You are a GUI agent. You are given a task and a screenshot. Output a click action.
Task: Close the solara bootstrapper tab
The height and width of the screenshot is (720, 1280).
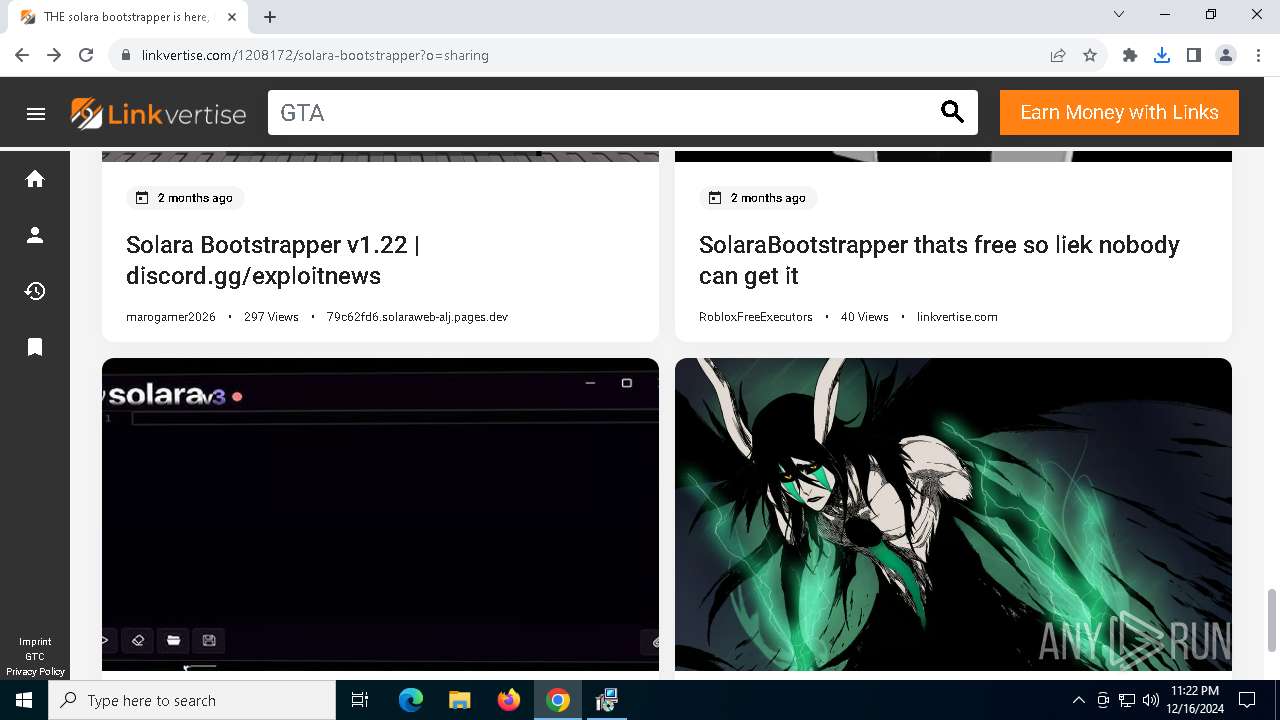coord(232,17)
